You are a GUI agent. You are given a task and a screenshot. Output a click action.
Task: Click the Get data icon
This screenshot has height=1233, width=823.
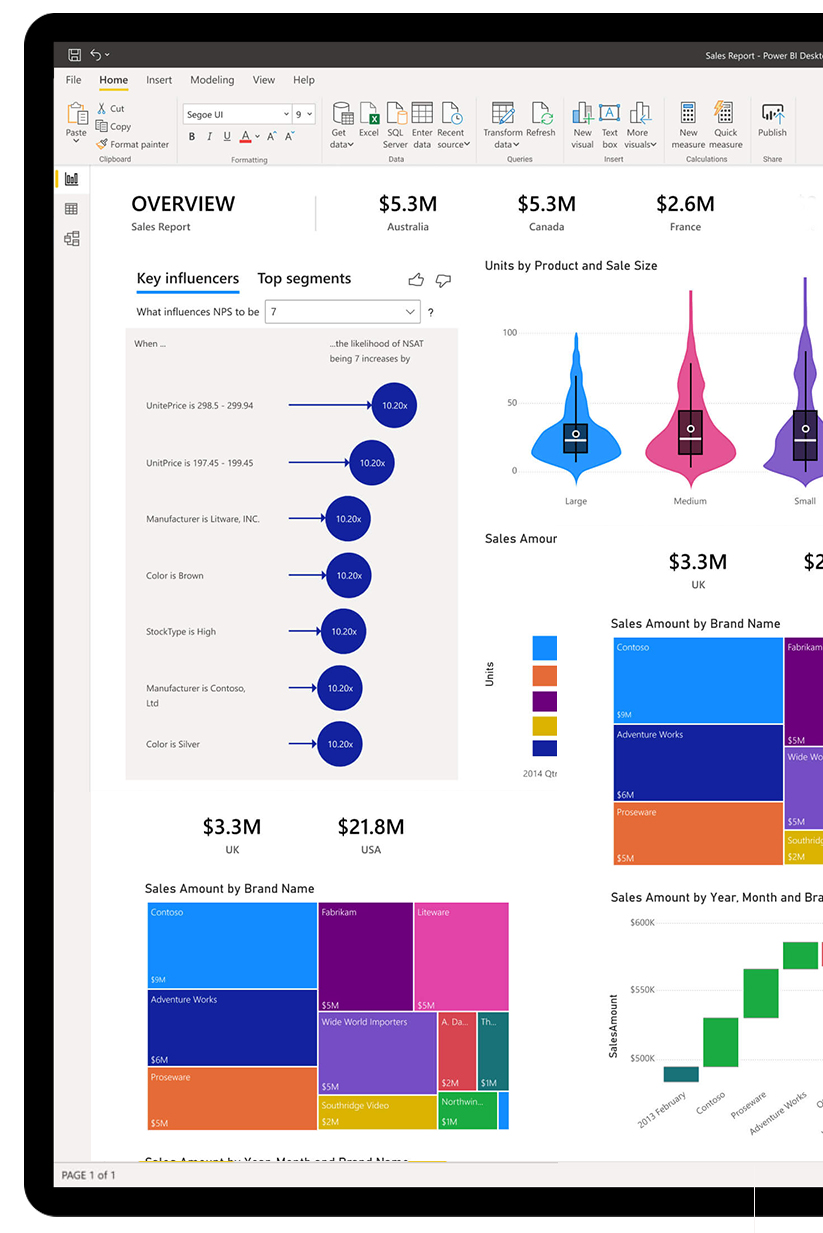click(342, 113)
